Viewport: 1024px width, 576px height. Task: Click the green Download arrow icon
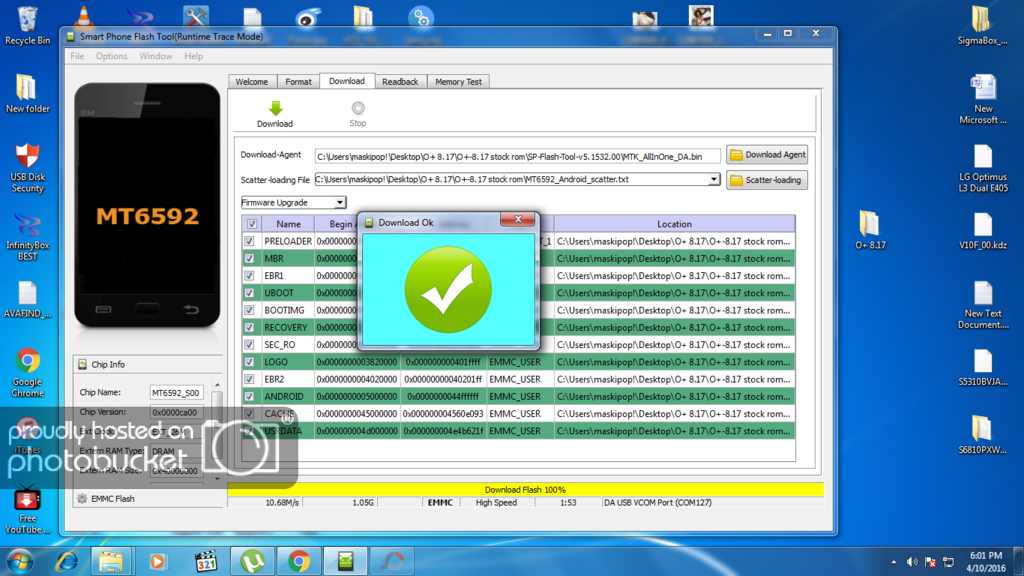[x=276, y=108]
